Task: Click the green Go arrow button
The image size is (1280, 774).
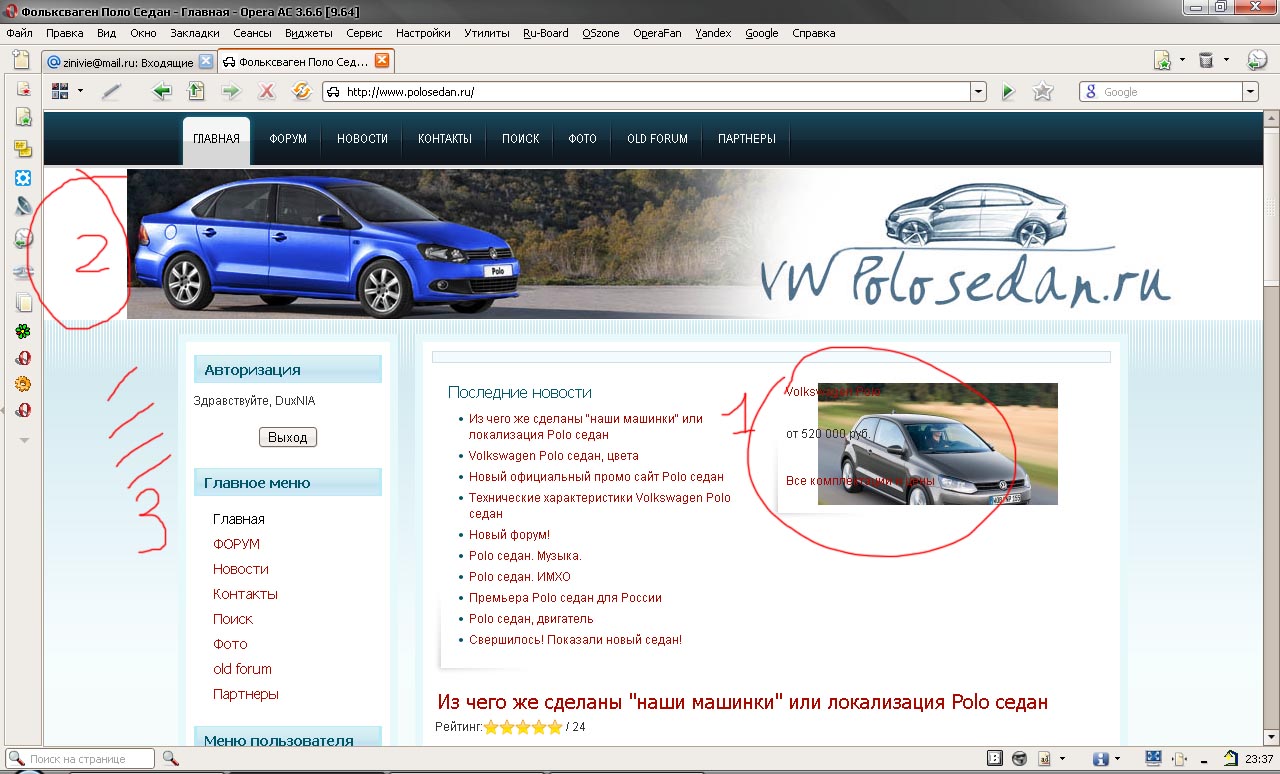Action: 1008,92
